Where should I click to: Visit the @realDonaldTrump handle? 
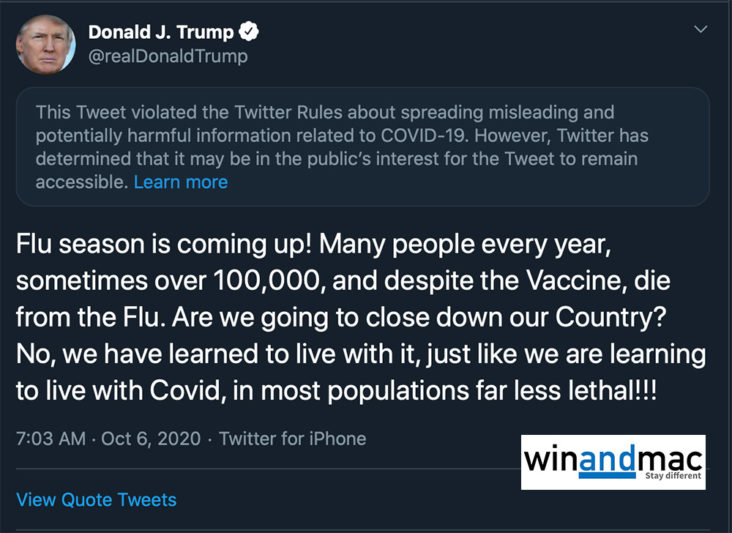[167, 56]
